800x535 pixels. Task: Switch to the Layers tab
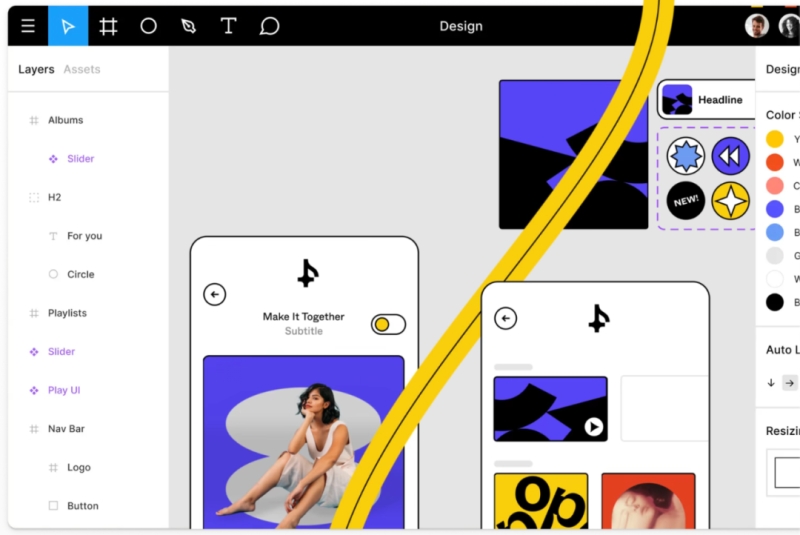(36, 69)
